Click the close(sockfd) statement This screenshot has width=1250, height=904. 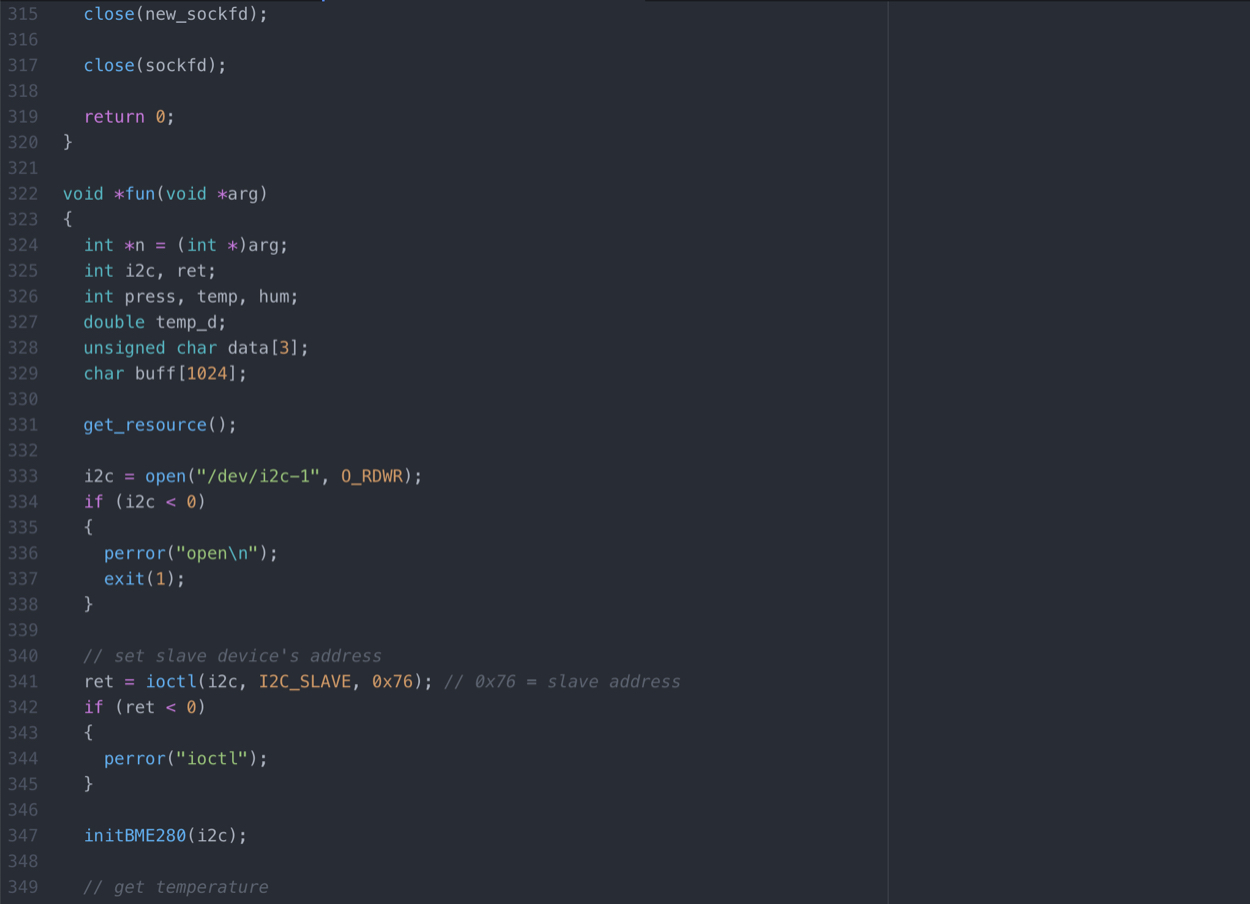(x=155, y=65)
